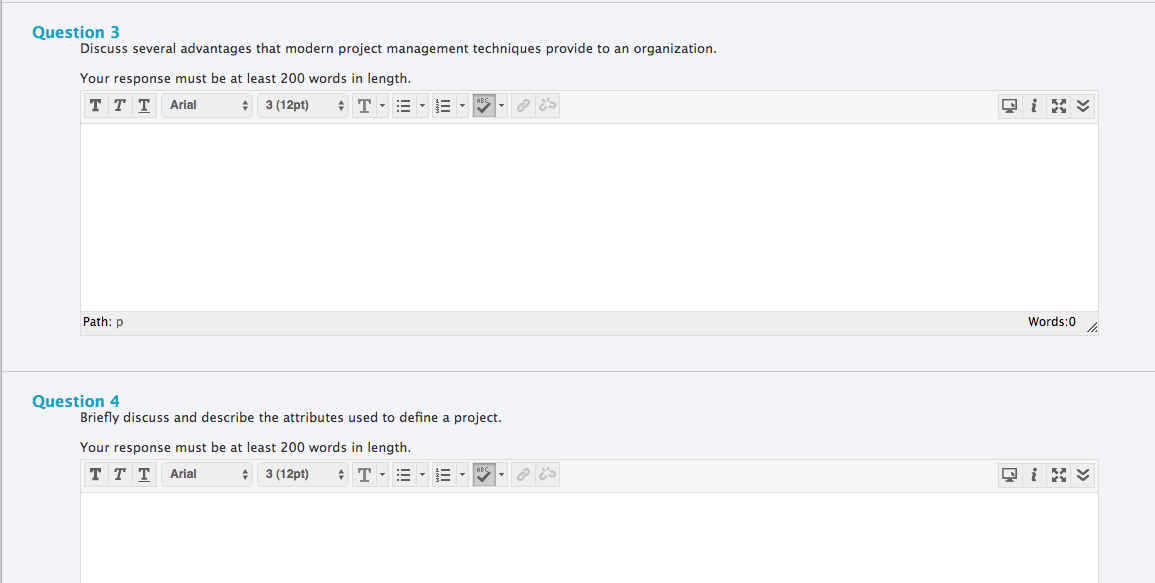
Task: Toggle bold in Question 4 editor
Action: pos(95,474)
